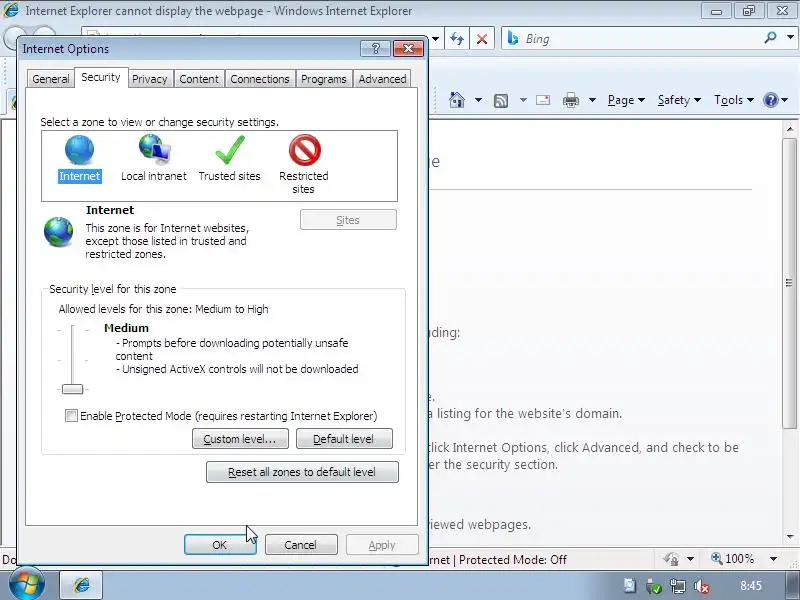Click the security level slider thumb
The image size is (800, 600).
click(72, 389)
